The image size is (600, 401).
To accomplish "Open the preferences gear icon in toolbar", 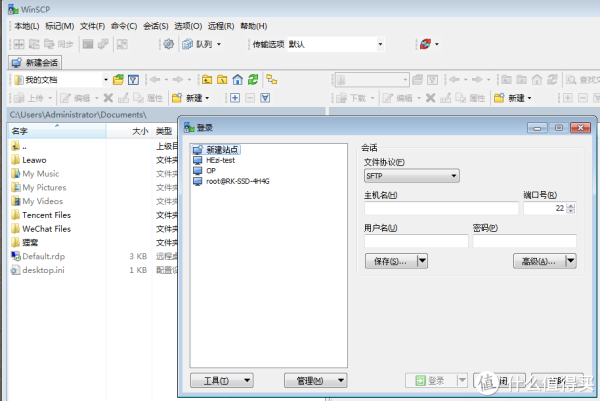I will pyautogui.click(x=168, y=44).
